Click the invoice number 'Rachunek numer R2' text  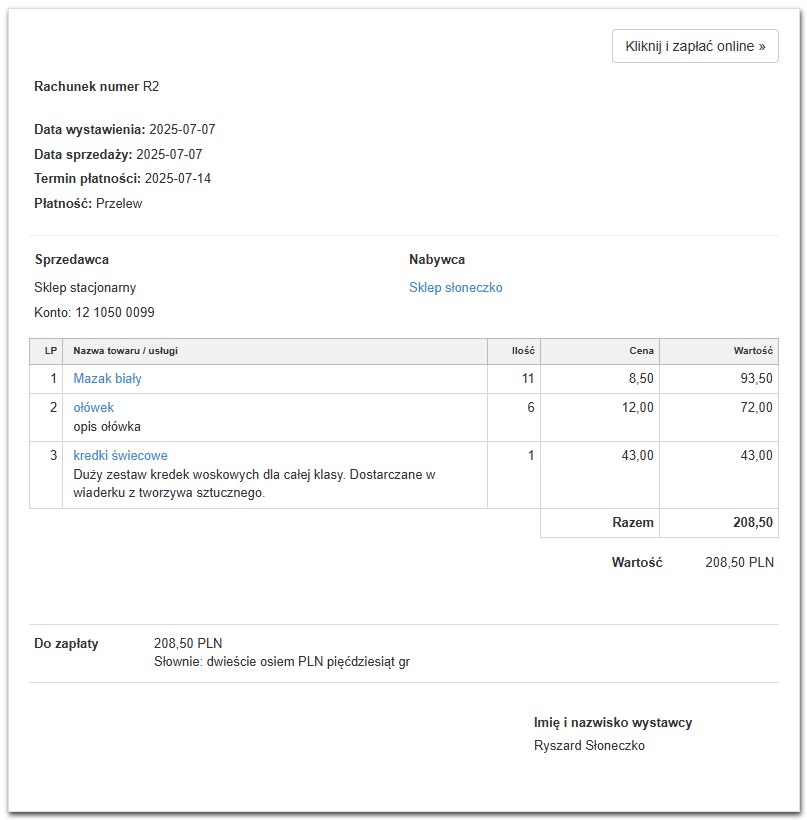[x=96, y=87]
